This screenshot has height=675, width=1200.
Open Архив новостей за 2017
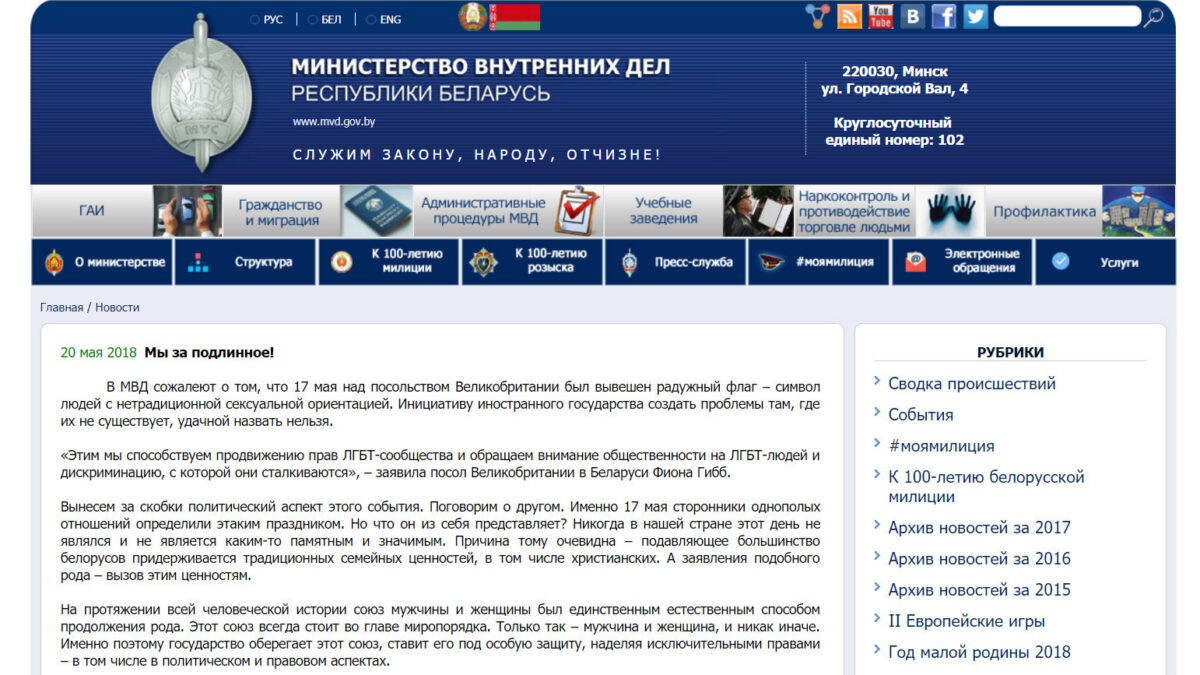point(979,527)
